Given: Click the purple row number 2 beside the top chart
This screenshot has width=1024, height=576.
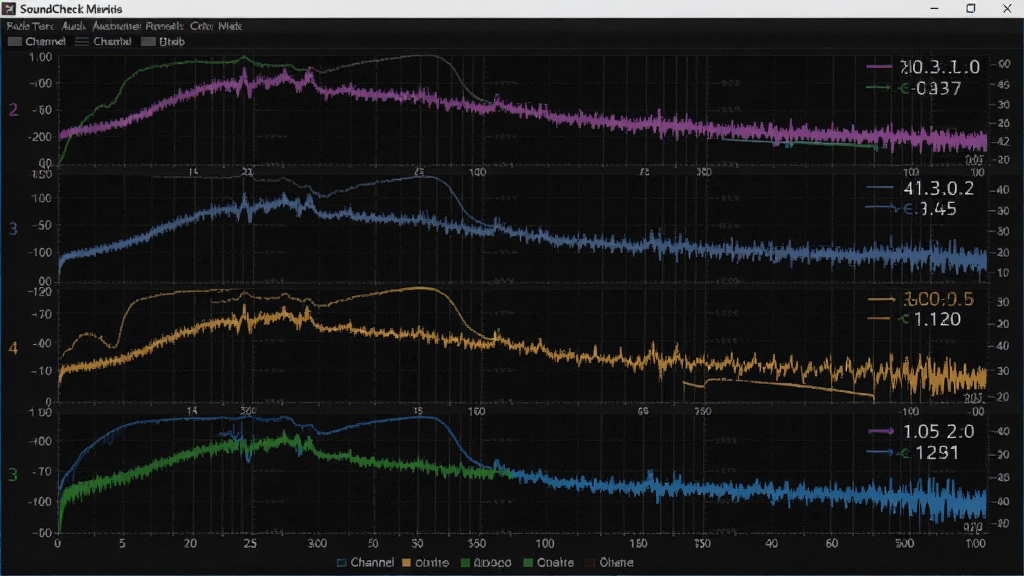Looking at the screenshot, I should (13, 110).
